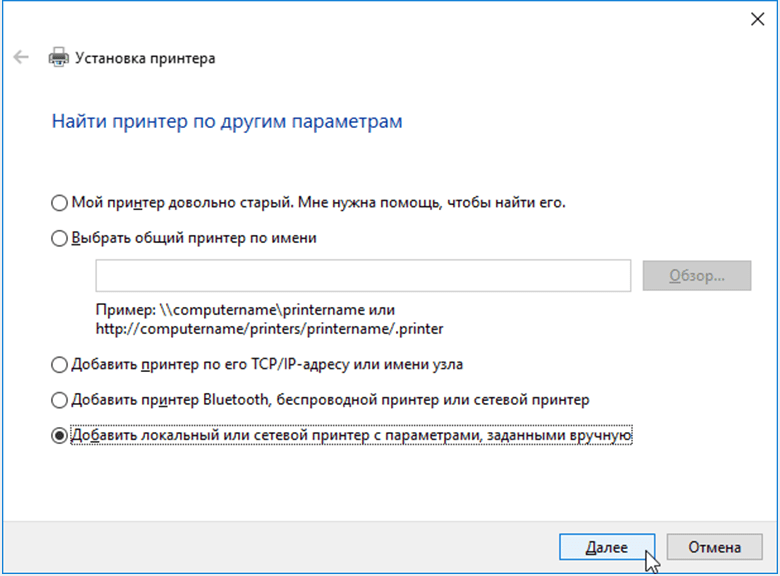Click the shared printer name text field

pos(363,275)
